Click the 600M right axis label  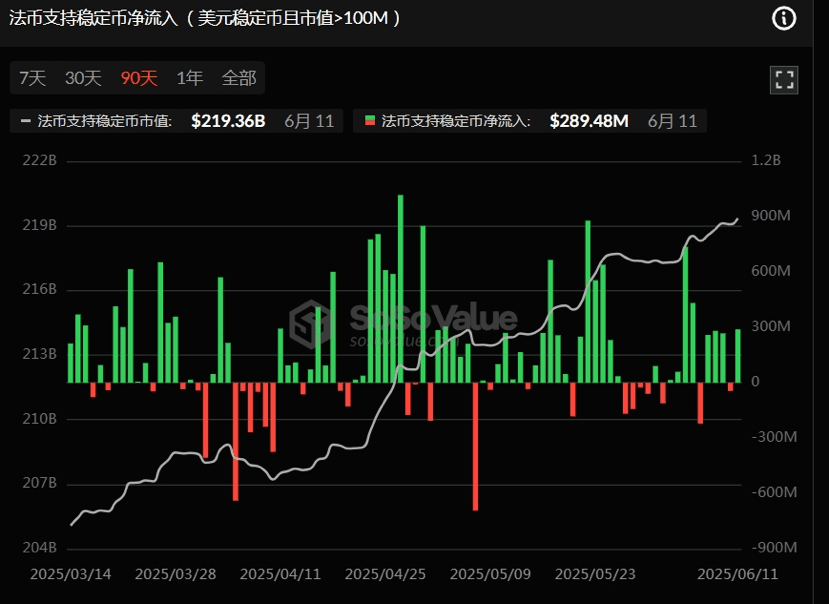(771, 271)
